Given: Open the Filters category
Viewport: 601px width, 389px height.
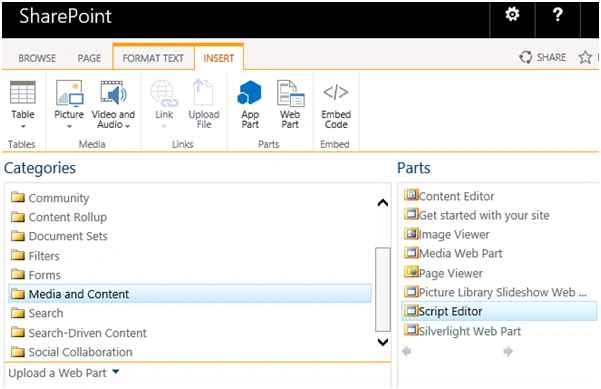Looking at the screenshot, I should [x=35, y=256].
